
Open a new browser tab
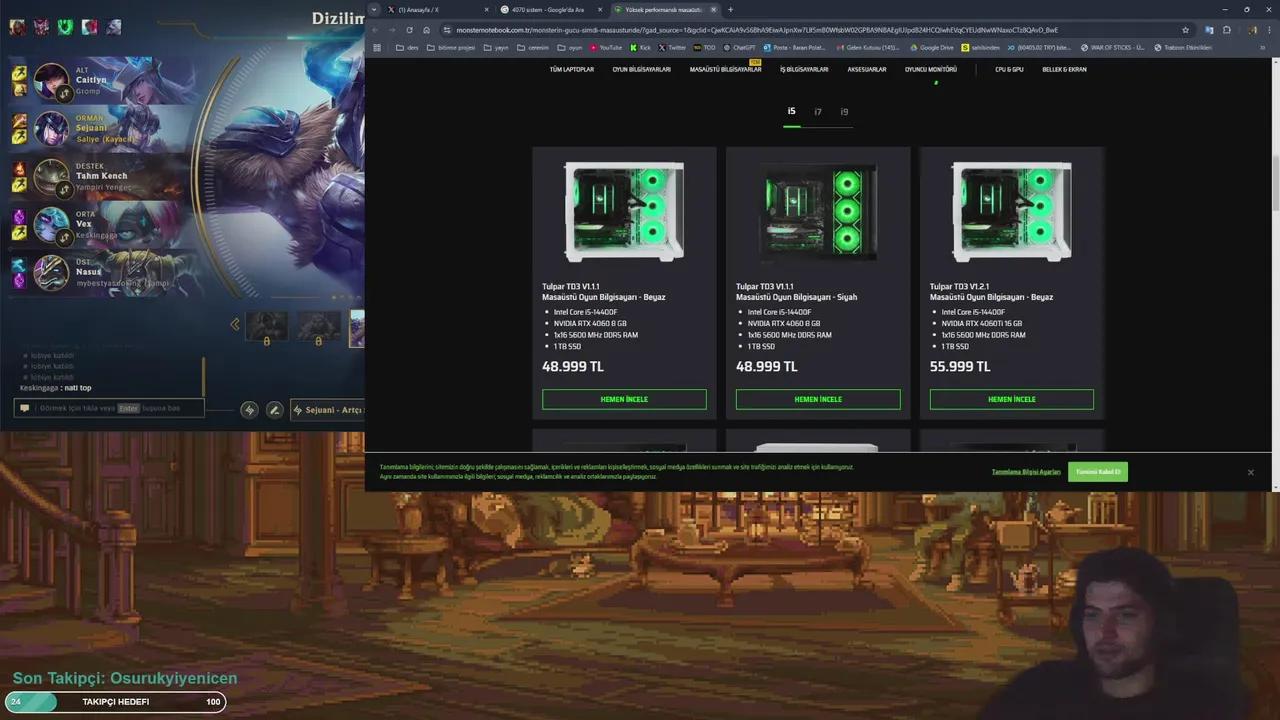[730, 9]
